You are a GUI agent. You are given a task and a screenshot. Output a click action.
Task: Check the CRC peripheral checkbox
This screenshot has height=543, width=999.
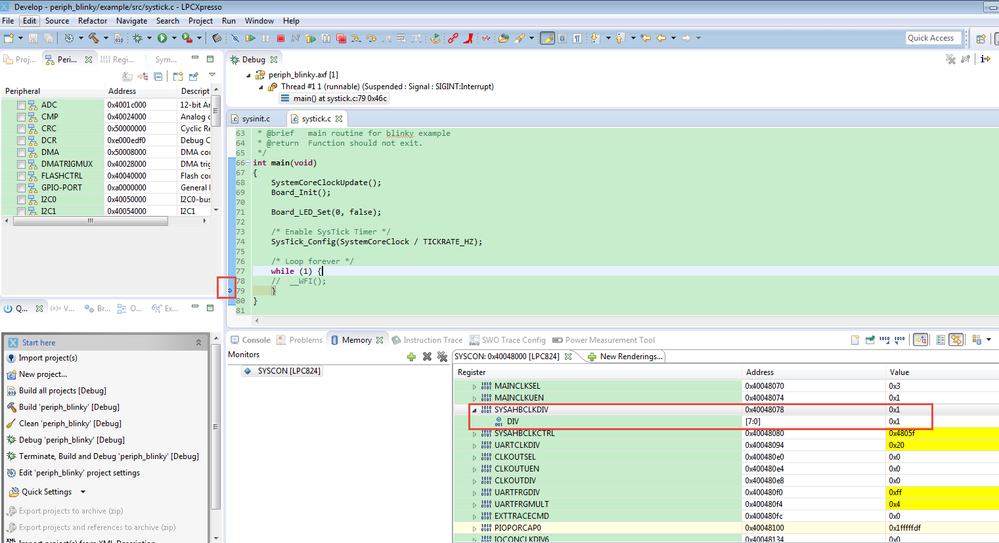point(21,129)
